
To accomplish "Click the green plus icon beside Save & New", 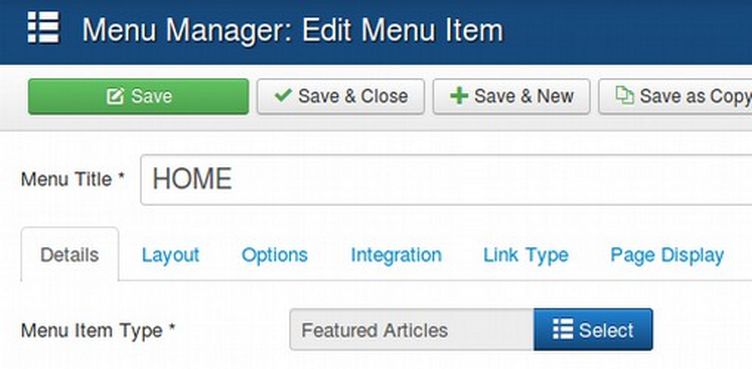I will (x=459, y=96).
